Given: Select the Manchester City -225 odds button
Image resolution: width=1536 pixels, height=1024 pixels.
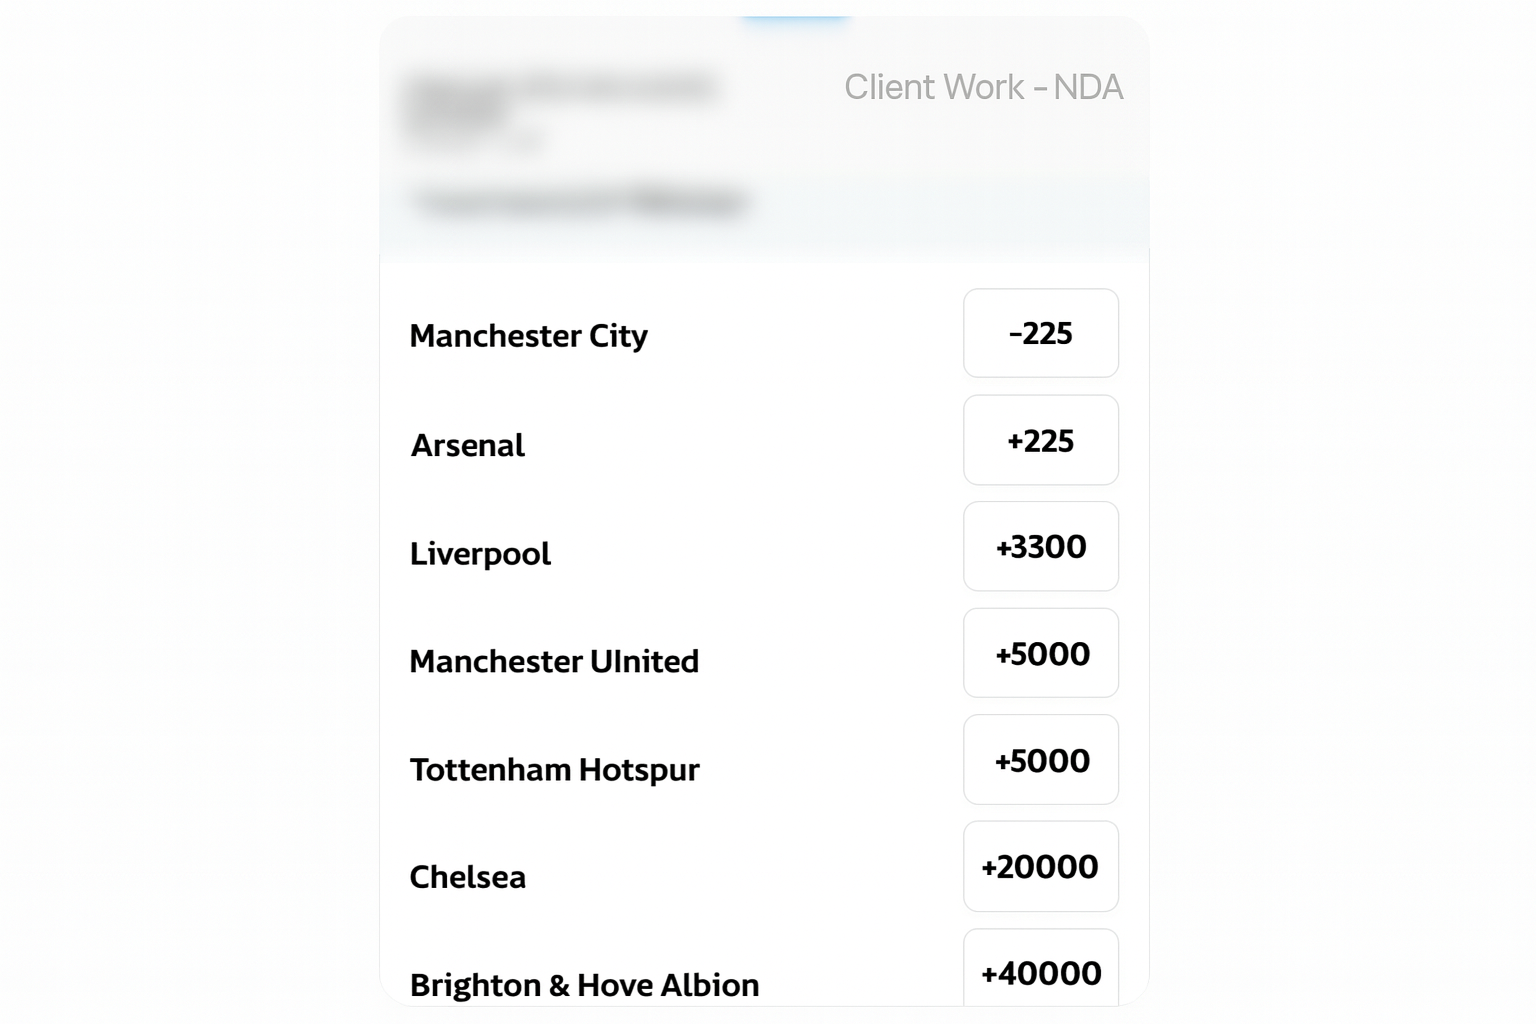Looking at the screenshot, I should (1040, 333).
